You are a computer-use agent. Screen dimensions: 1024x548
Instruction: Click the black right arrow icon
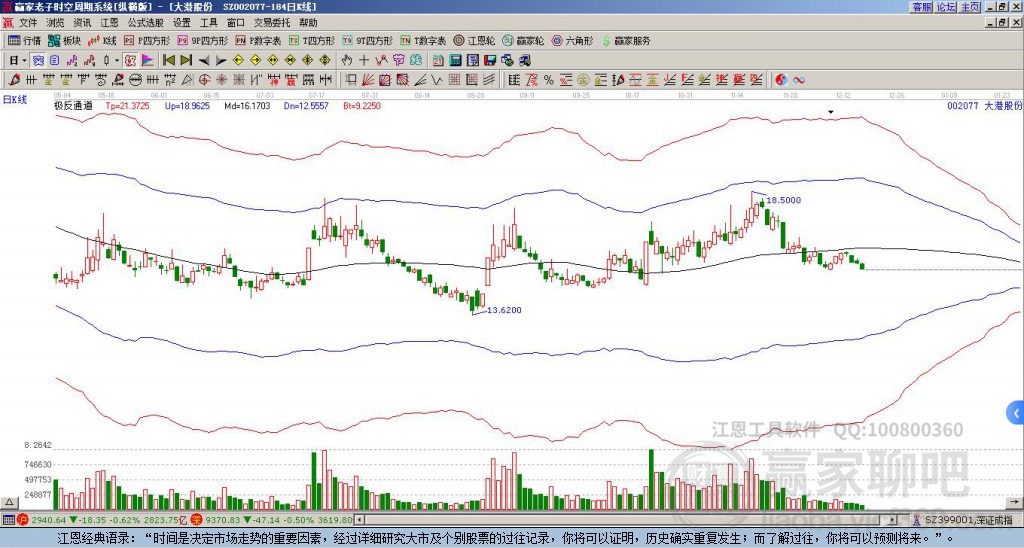point(221,61)
